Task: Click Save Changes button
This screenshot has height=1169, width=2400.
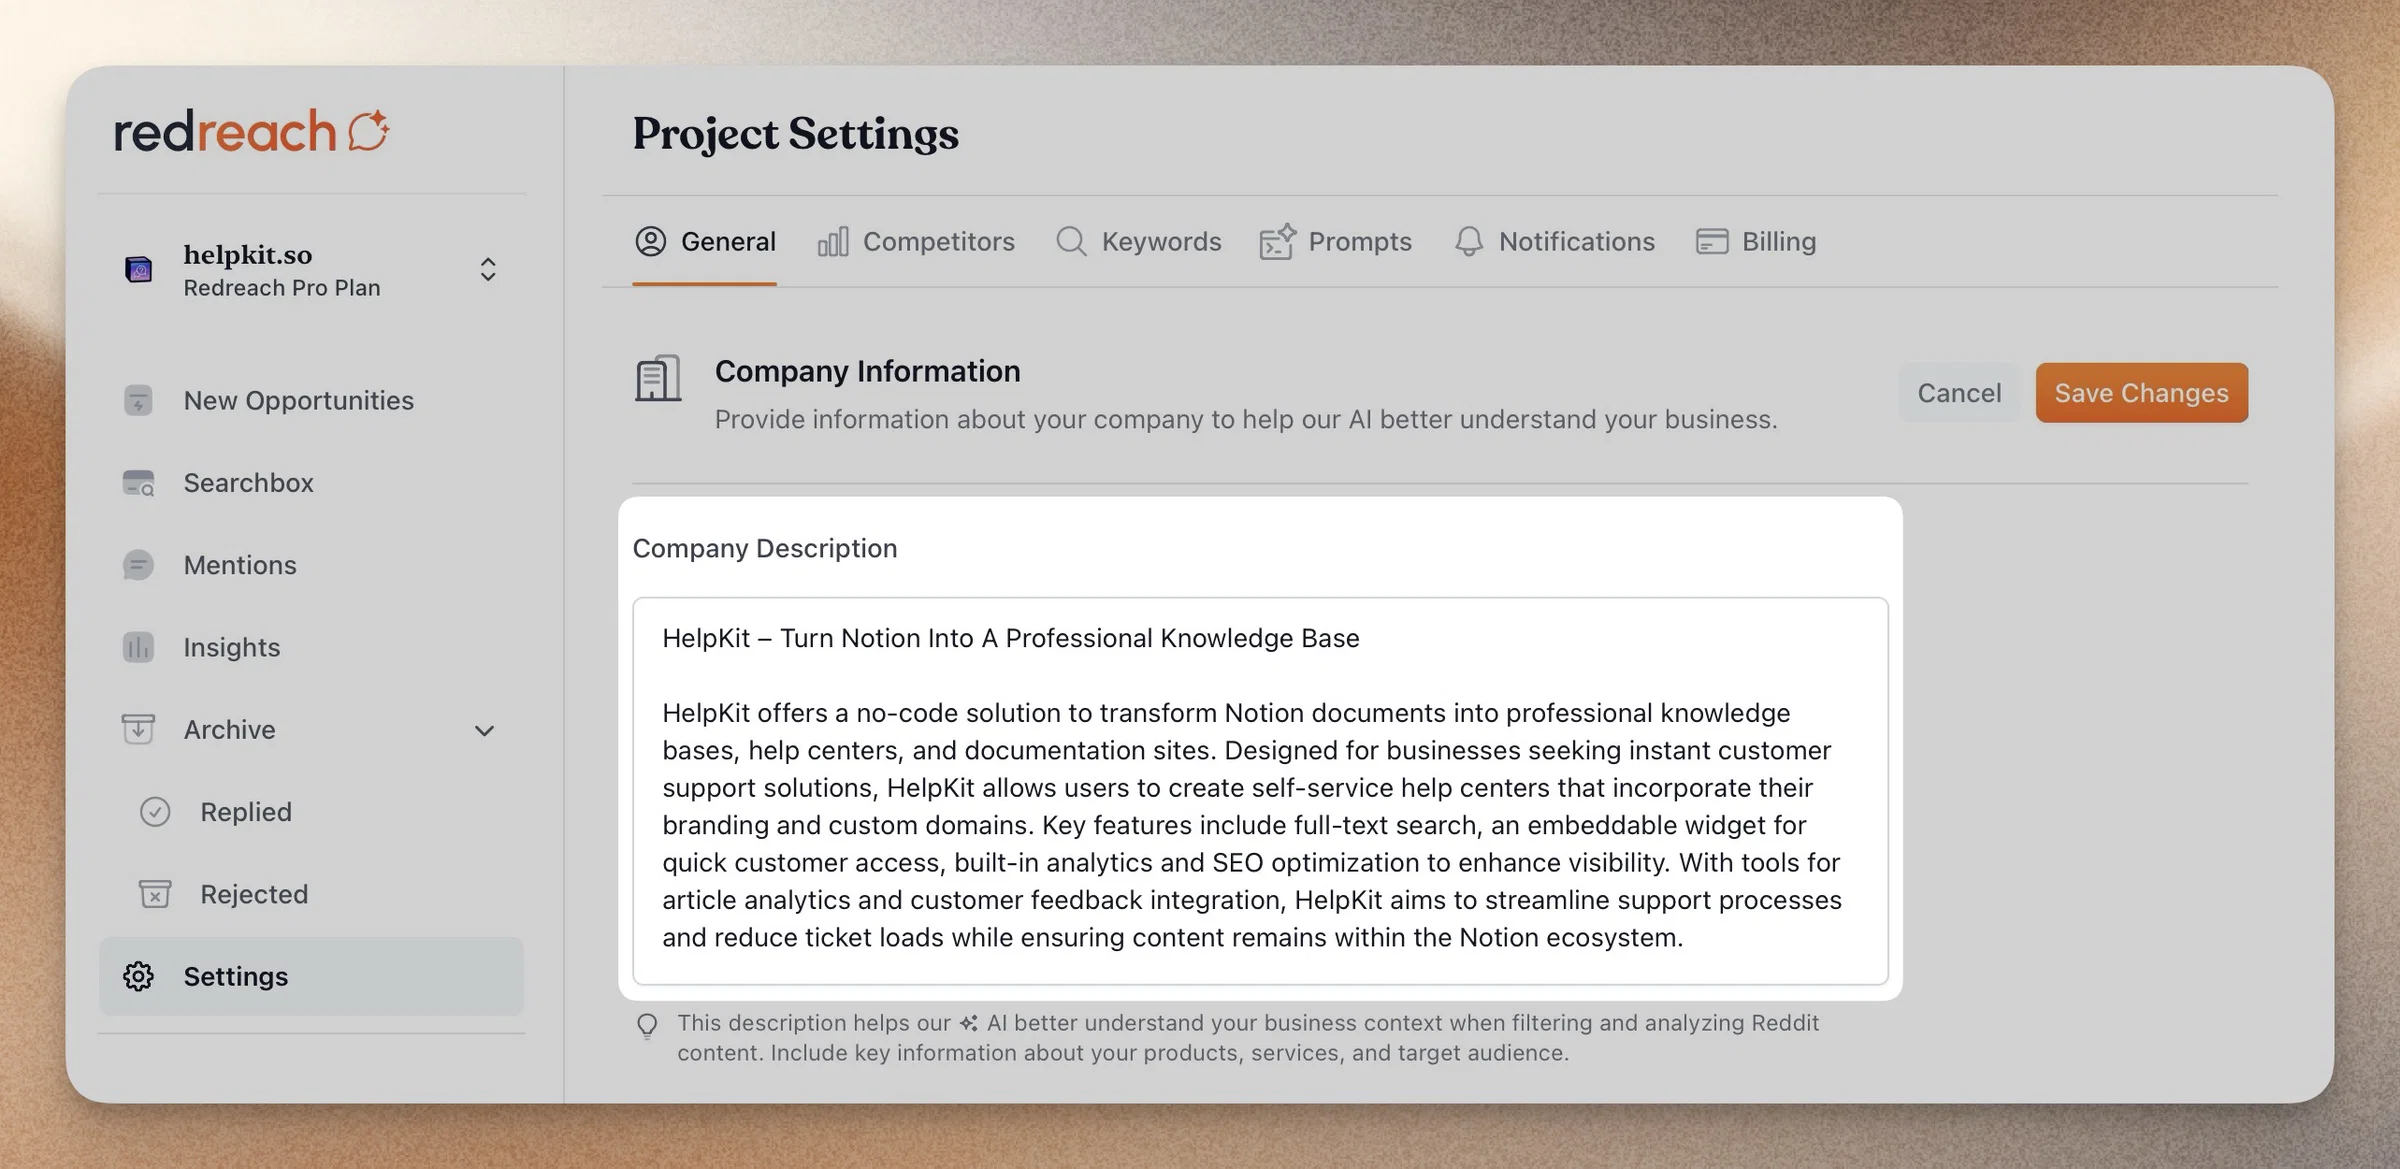Action: (2142, 393)
